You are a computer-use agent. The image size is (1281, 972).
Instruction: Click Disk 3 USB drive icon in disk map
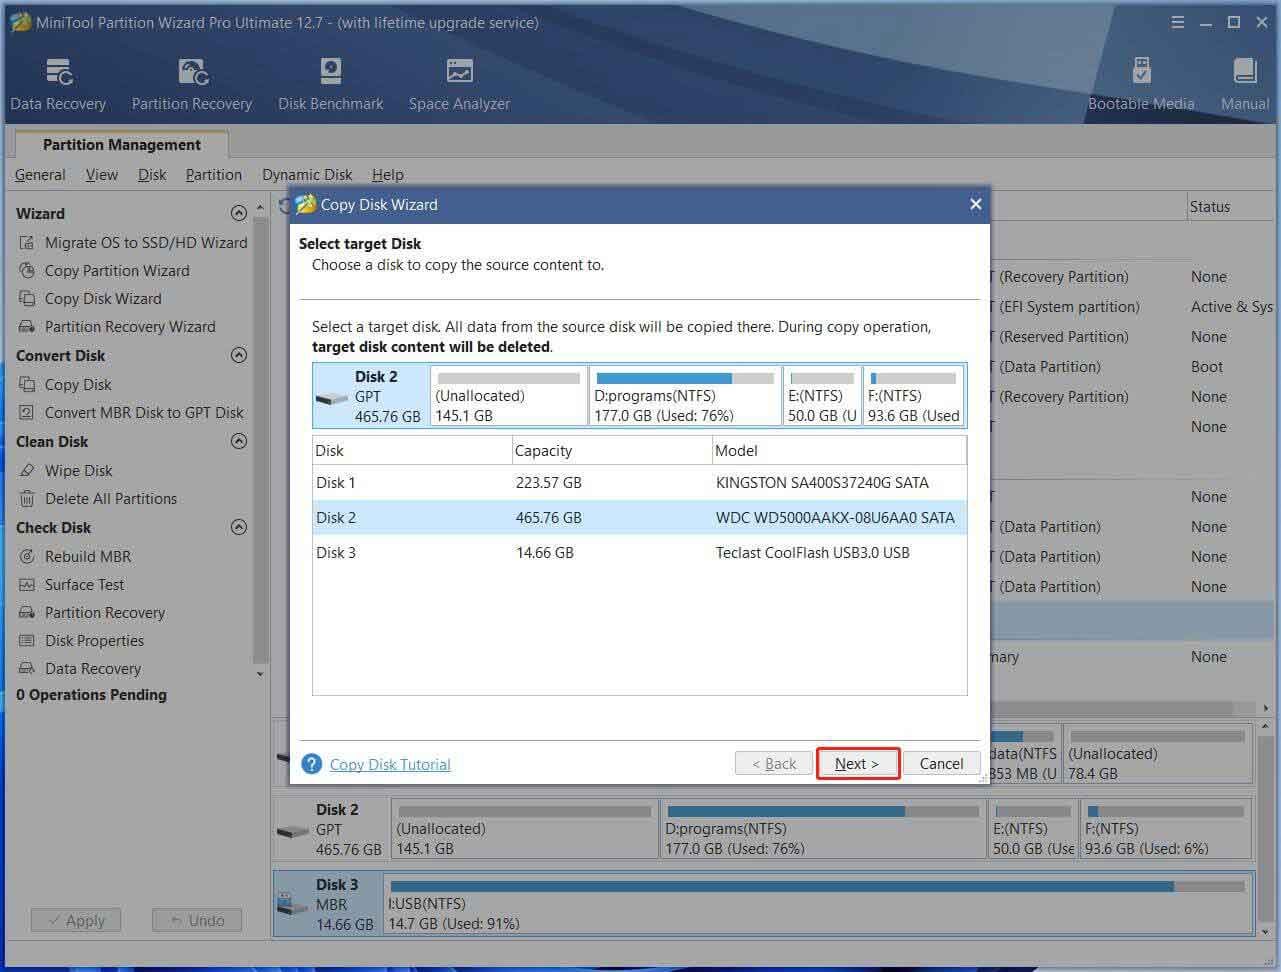294,905
